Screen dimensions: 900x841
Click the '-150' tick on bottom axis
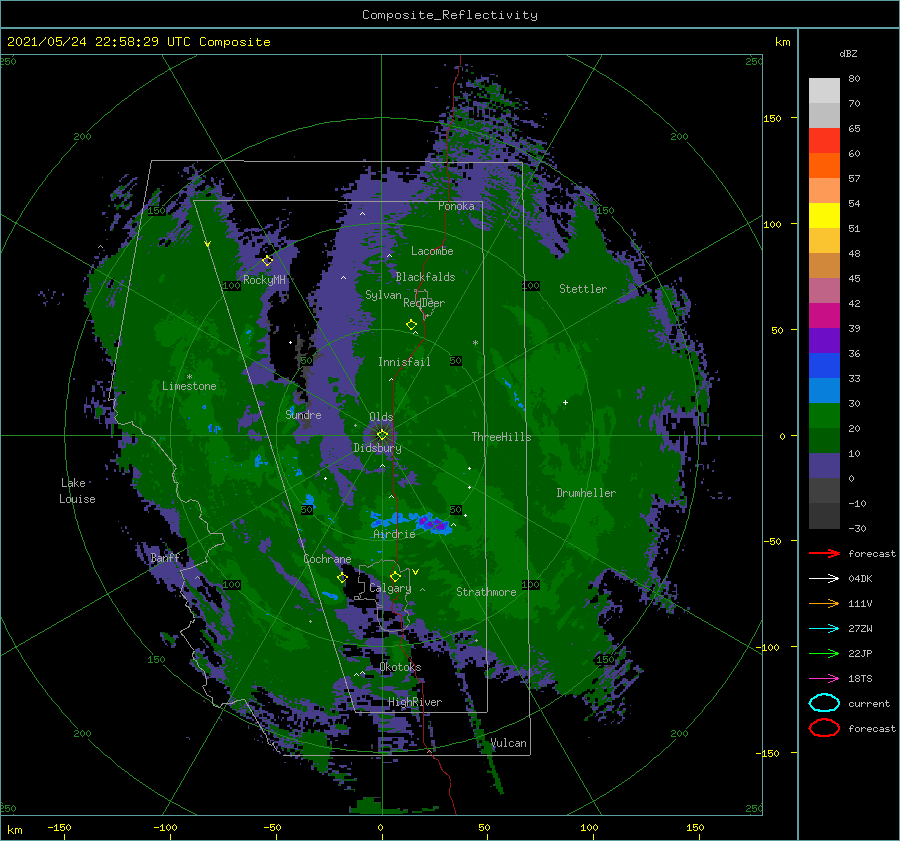coord(59,827)
